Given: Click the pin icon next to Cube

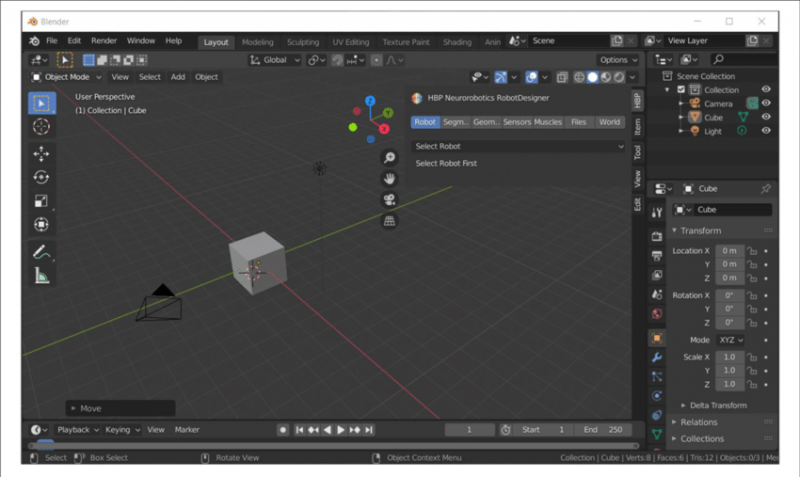Looking at the screenshot, I should pos(765,189).
